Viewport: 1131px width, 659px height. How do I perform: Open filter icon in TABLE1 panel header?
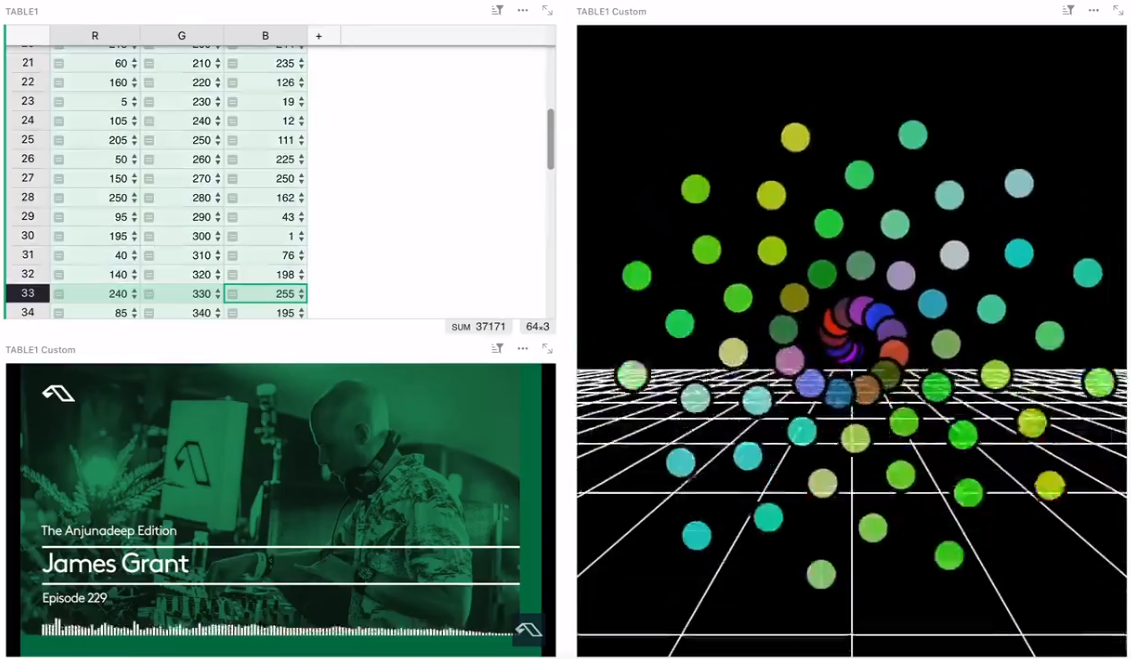497,10
